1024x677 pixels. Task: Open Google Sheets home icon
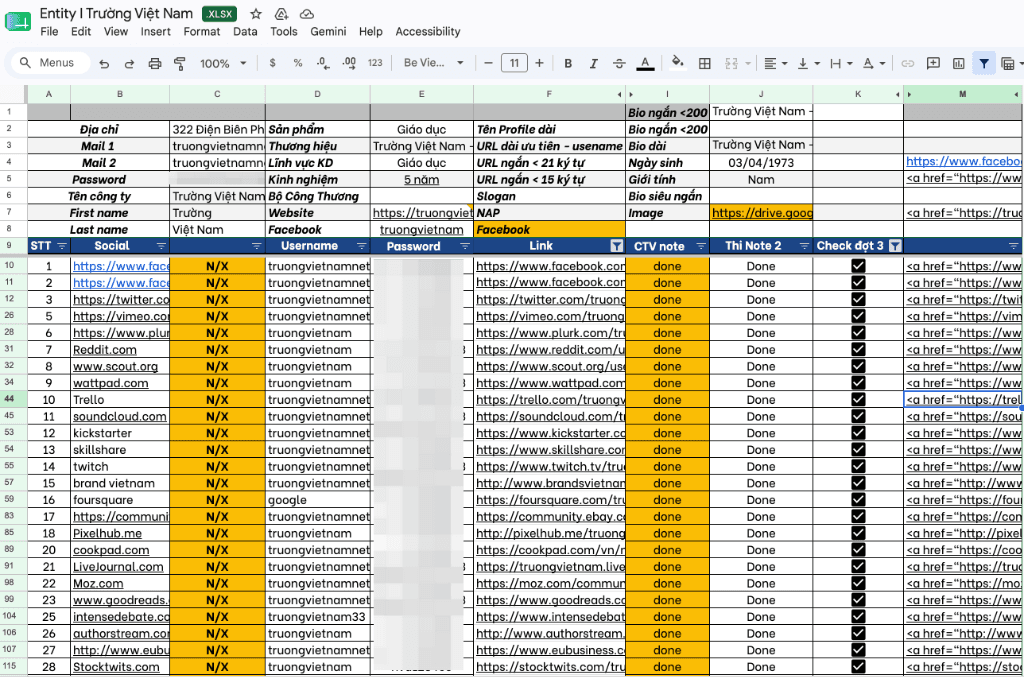point(18,22)
